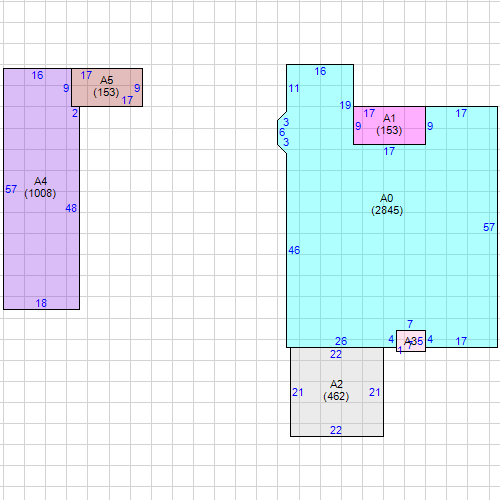The image size is (500, 500).
Task: Click dimension 21 on A2's right side
Action: coord(375,392)
